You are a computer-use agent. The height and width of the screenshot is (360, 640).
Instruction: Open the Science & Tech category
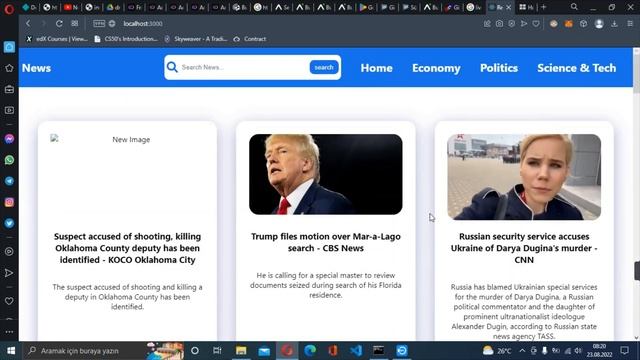pyautogui.click(x=576, y=68)
